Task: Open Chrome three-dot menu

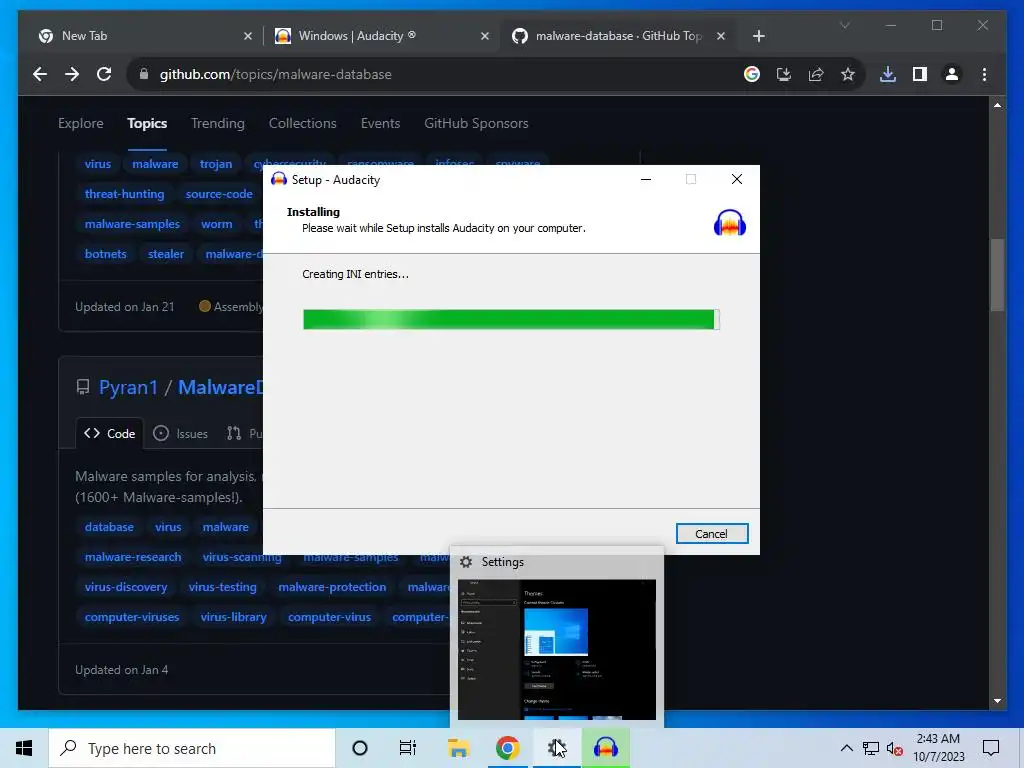Action: tap(984, 74)
